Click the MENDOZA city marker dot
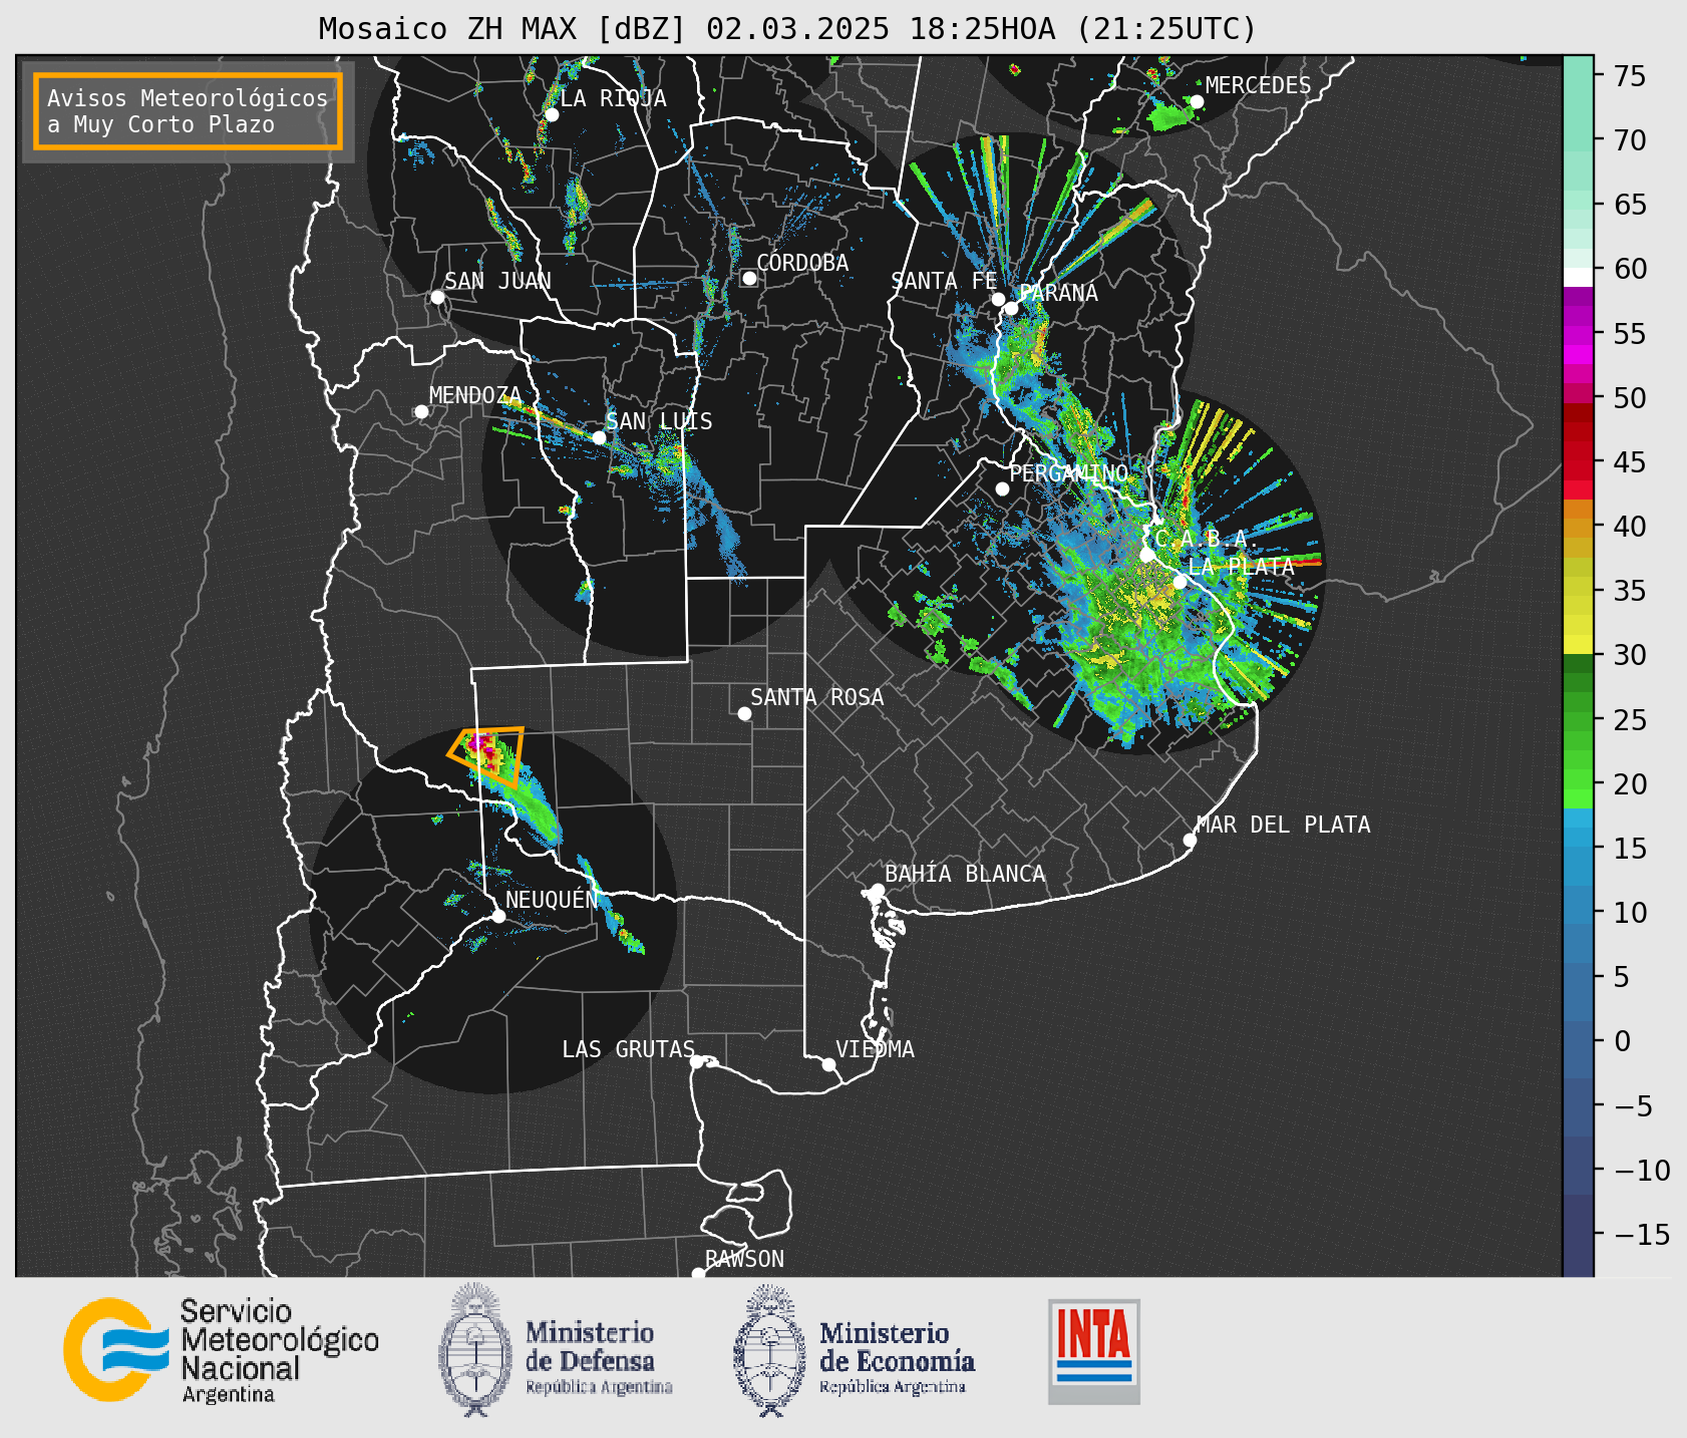Screen dimensions: 1687x1438 (421, 412)
